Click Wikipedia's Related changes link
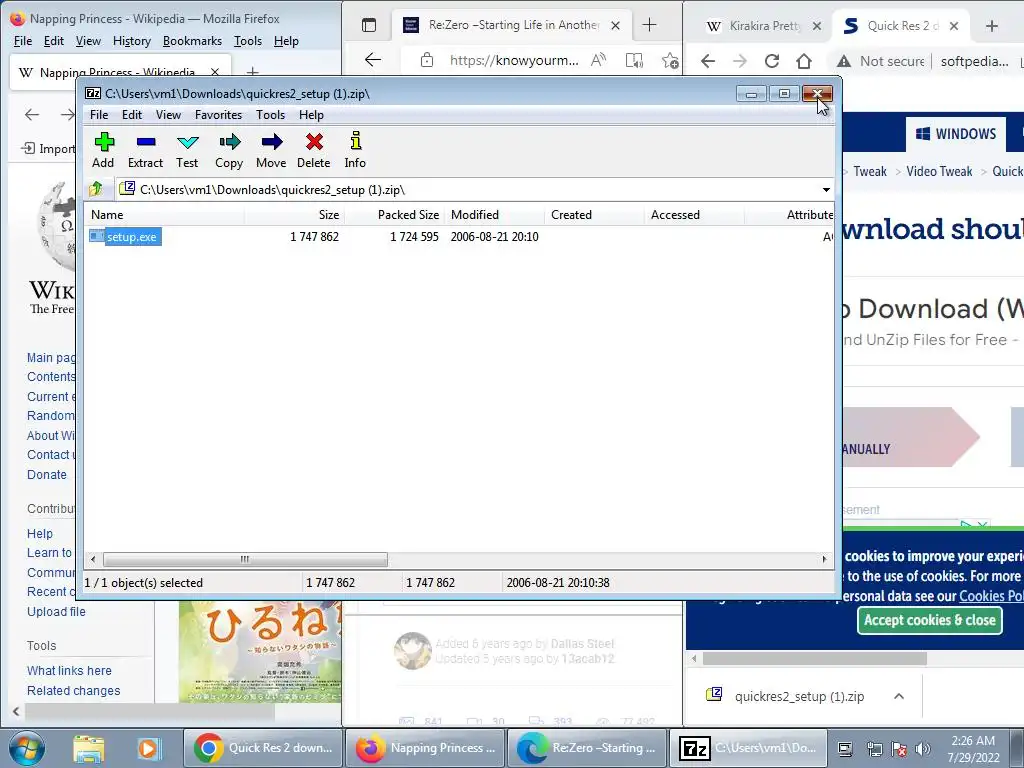Screen dimensions: 1024x768 (x=74, y=691)
